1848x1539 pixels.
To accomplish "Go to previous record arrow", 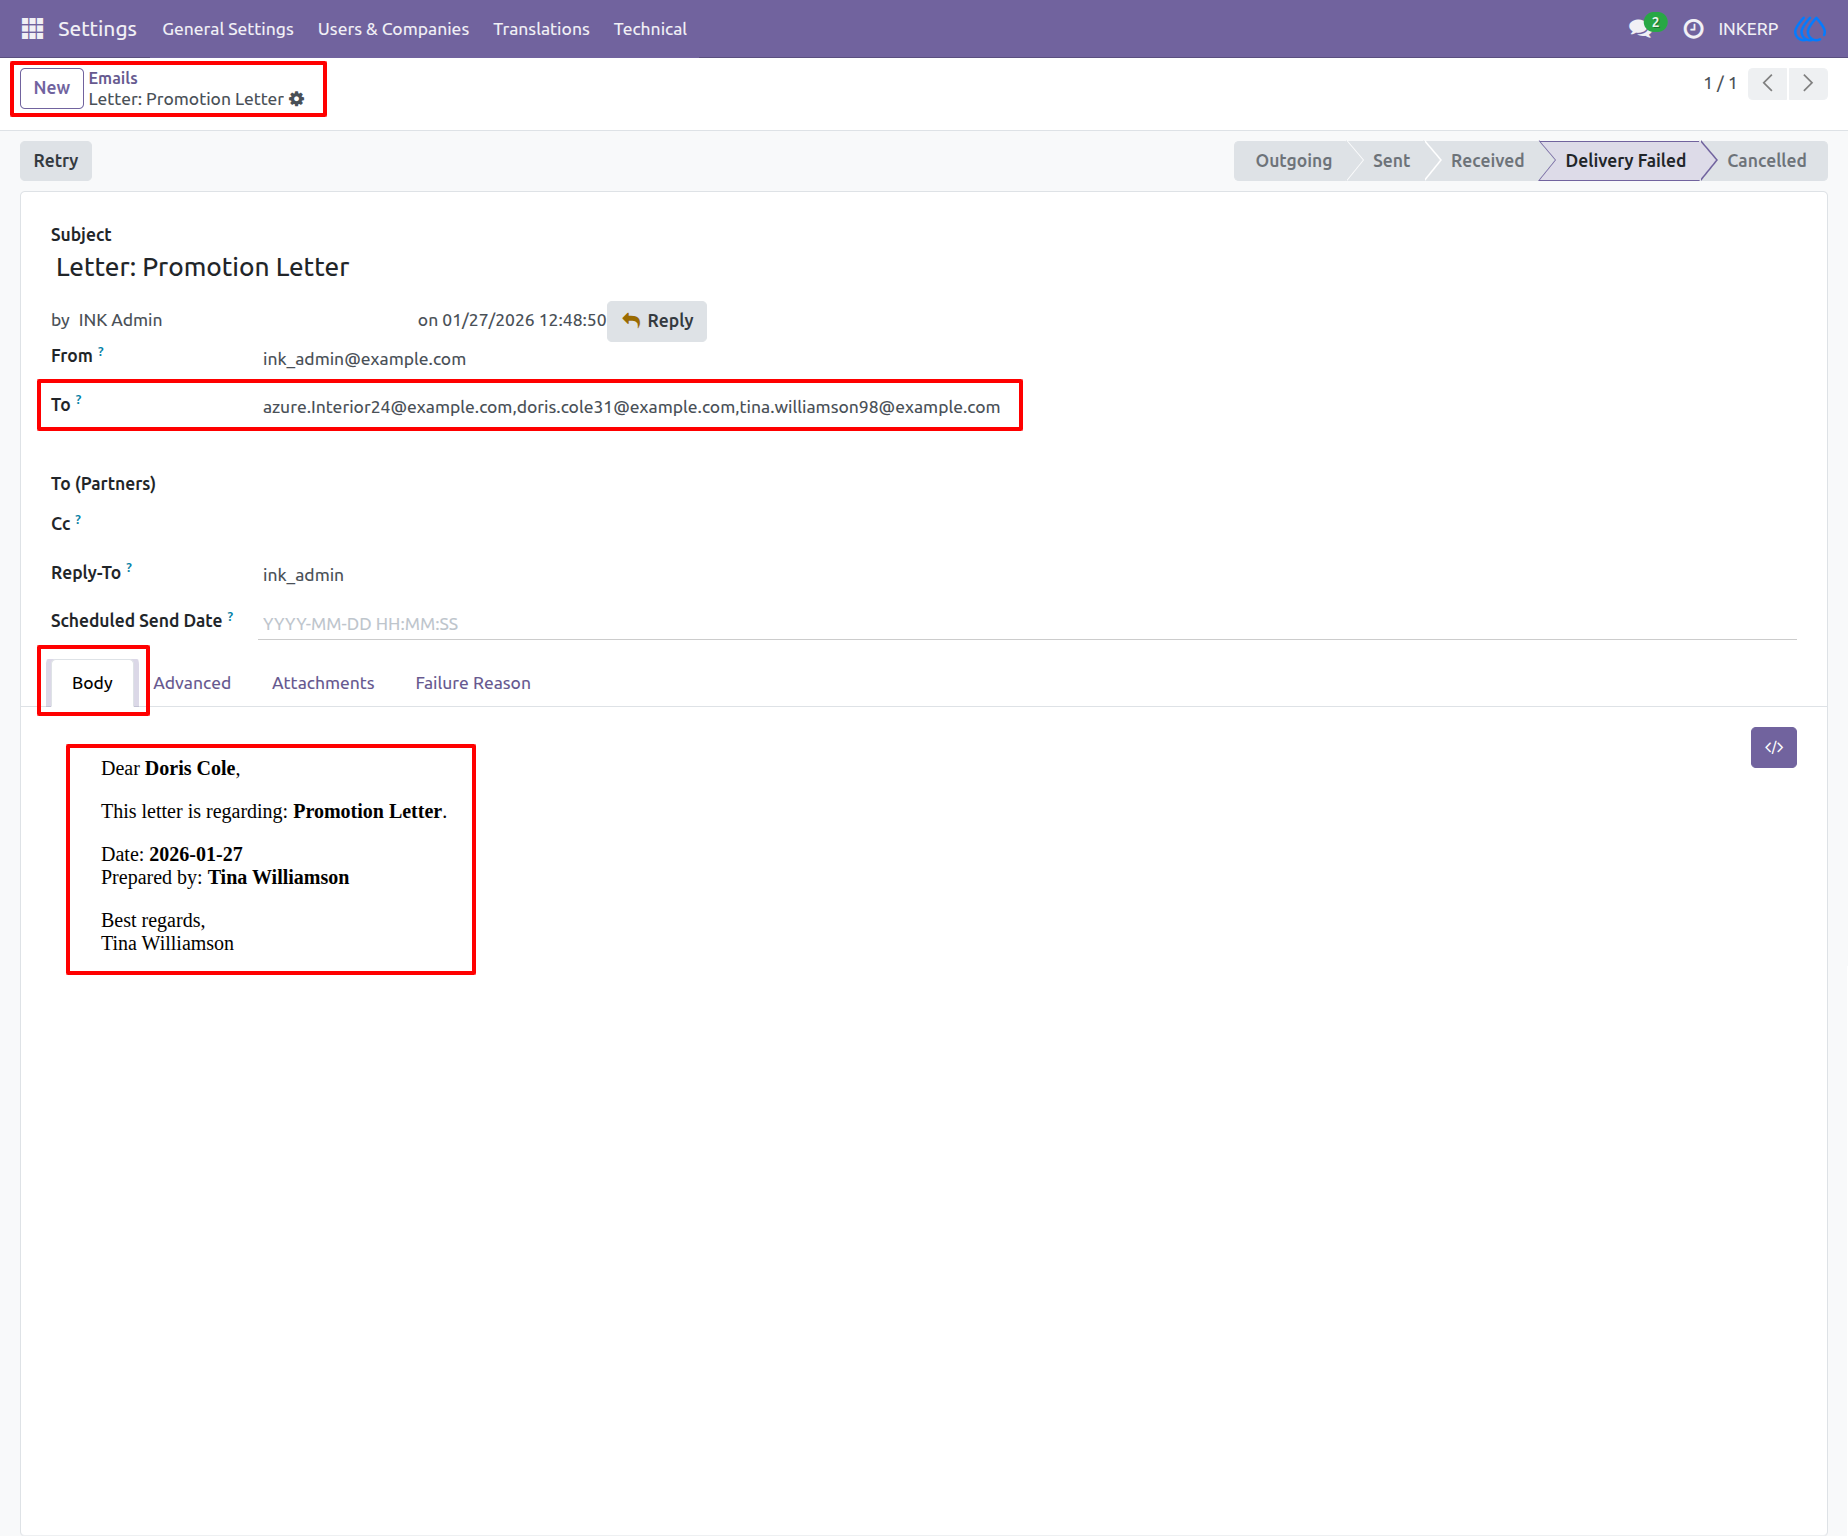I will click(x=1768, y=83).
